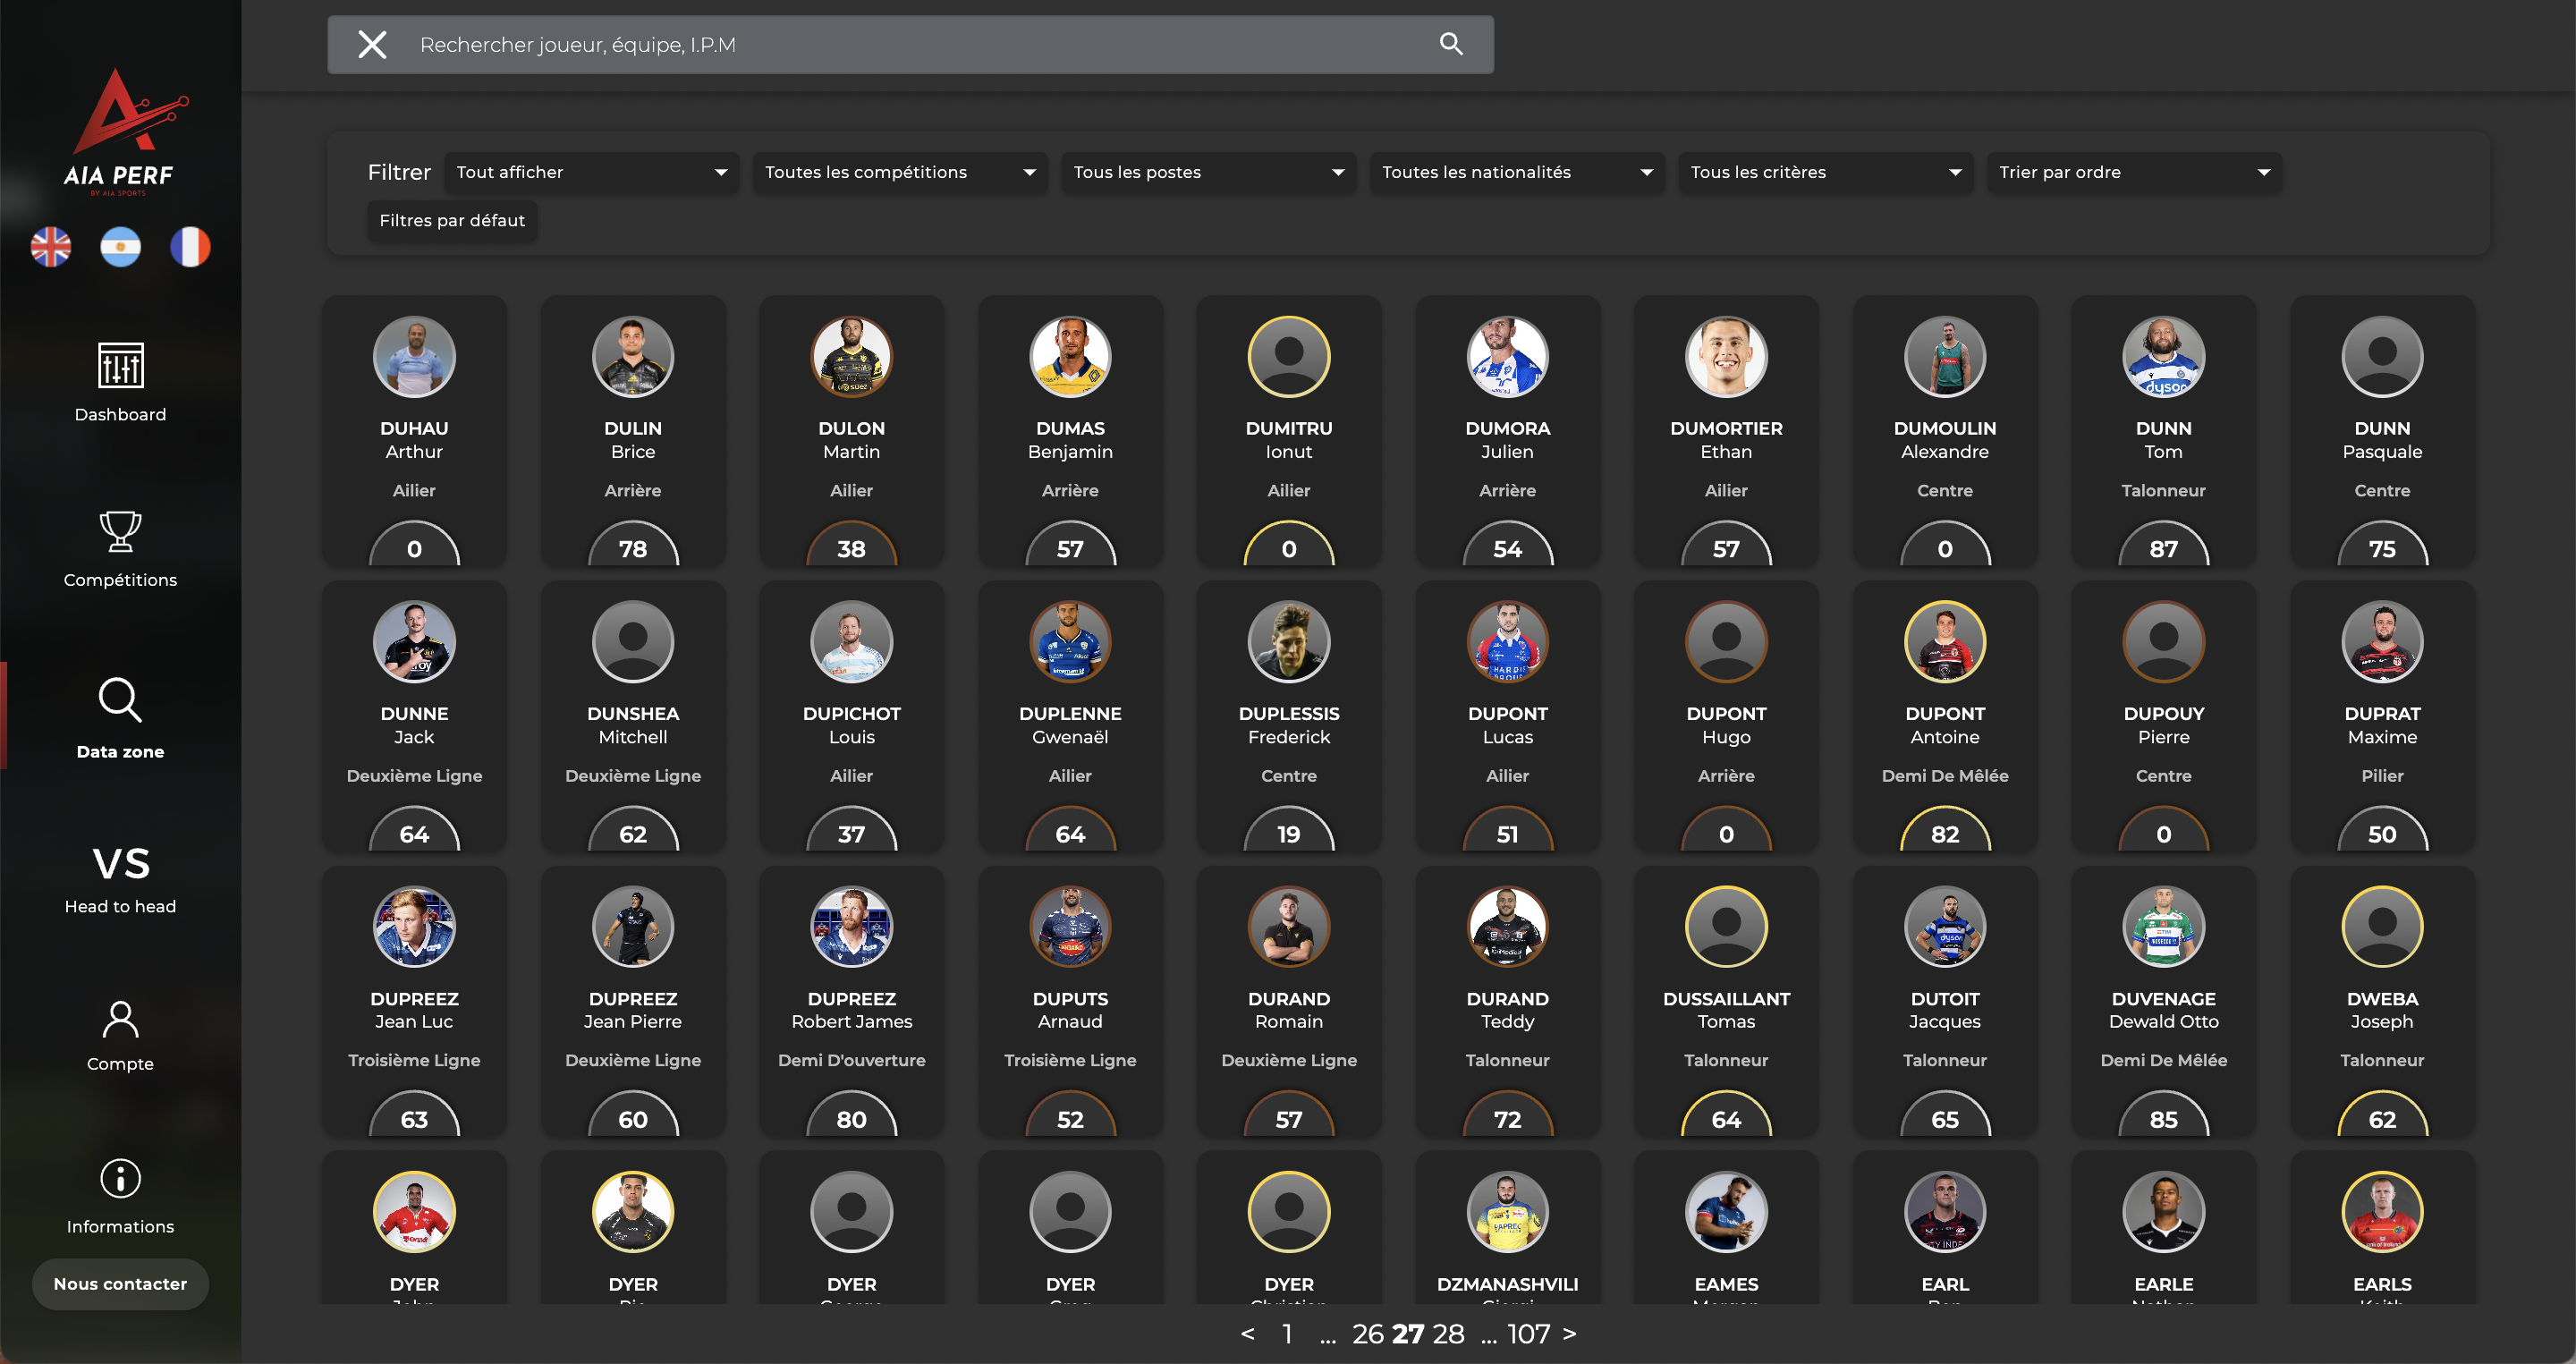2576x1364 pixels.
Task: Open Dumoulin Alexandre's player photo
Action: pos(1945,356)
